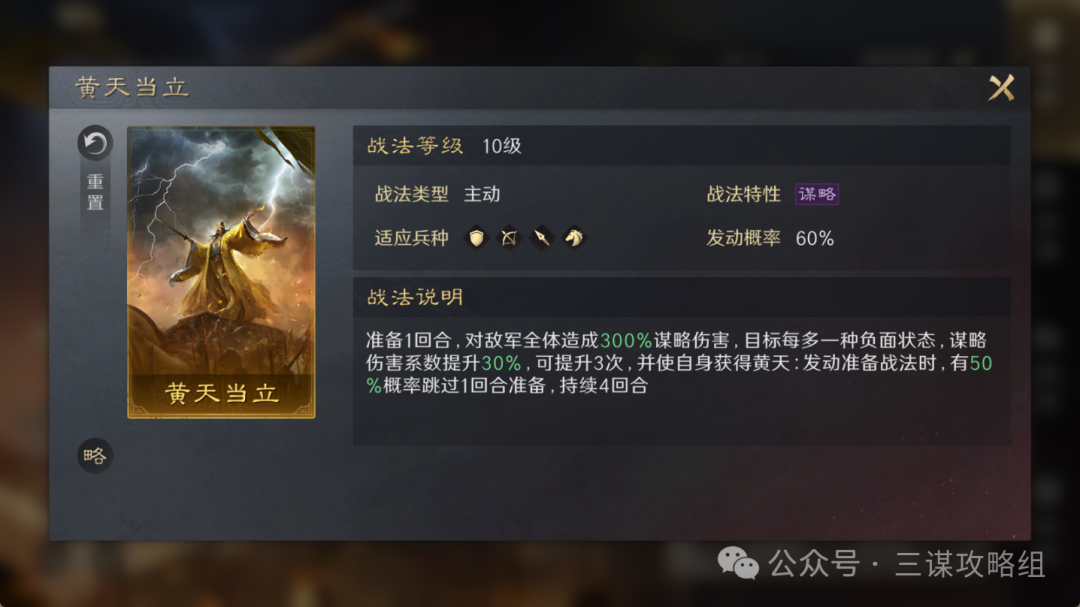Click the 发动概率 60% value
This screenshot has width=1080, height=607.
[815, 238]
